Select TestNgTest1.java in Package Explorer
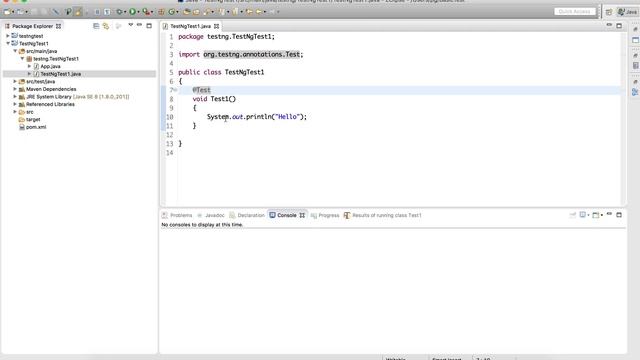The height and width of the screenshot is (360, 640). pyautogui.click(x=60, y=74)
